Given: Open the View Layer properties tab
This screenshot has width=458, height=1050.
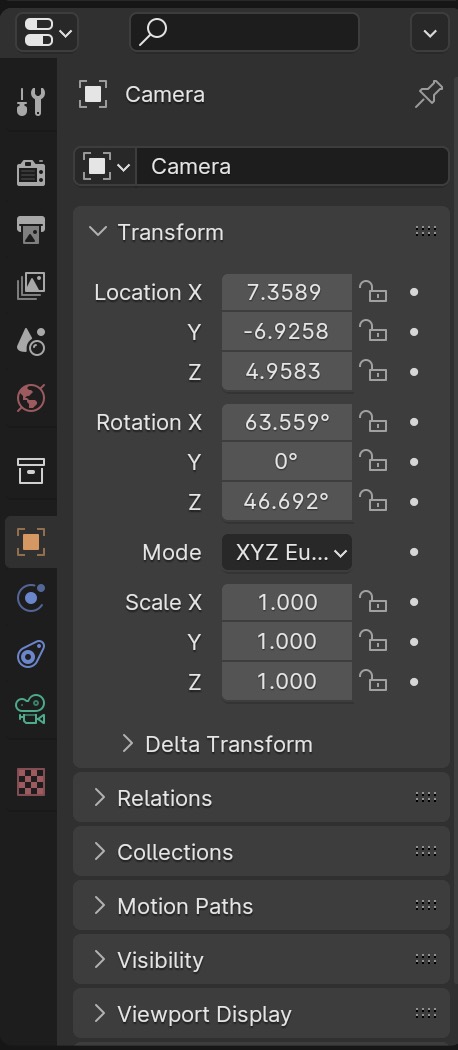Looking at the screenshot, I should 30,286.
